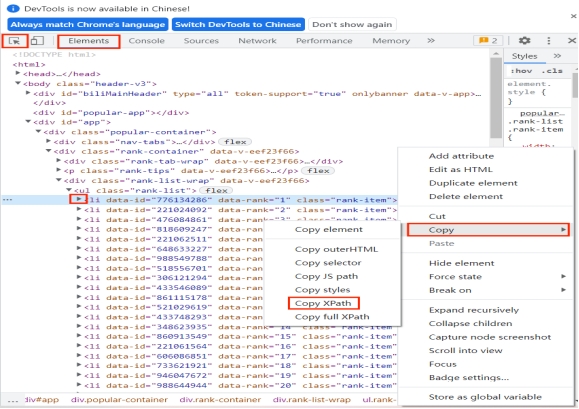
Task: Open the Sources tab
Action: [201, 41]
